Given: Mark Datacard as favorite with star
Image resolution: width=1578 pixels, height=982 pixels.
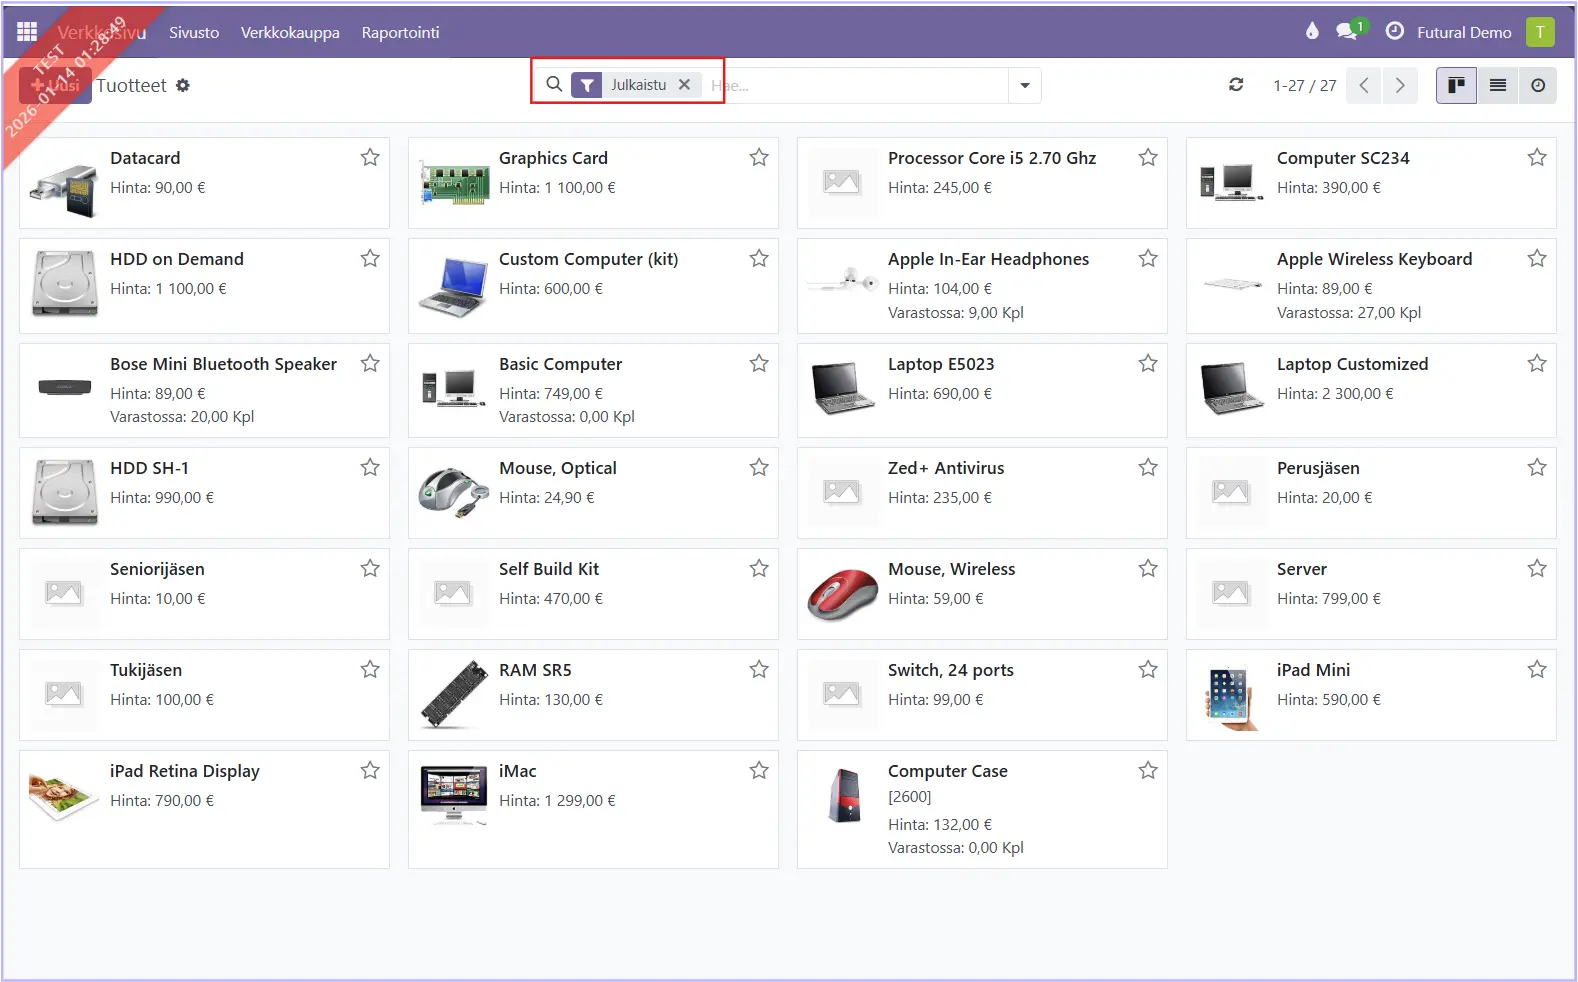Looking at the screenshot, I should click(x=370, y=158).
